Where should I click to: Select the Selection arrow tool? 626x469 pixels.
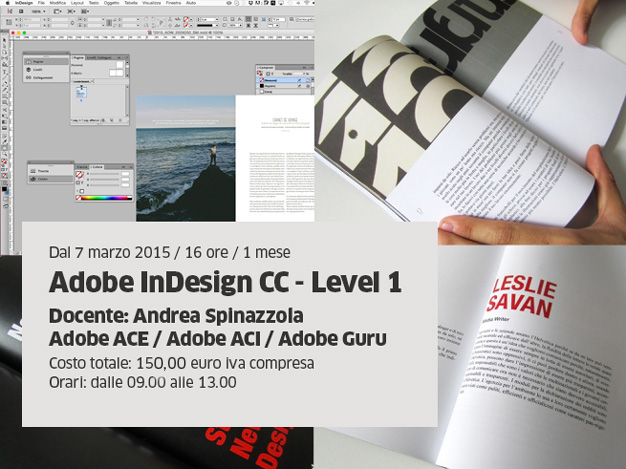coord(5,40)
